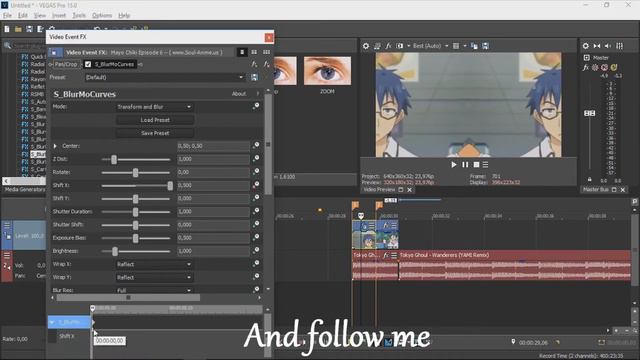
Task: Open Wrap X Reflect dropdown
Action: pyautogui.click(x=155, y=264)
